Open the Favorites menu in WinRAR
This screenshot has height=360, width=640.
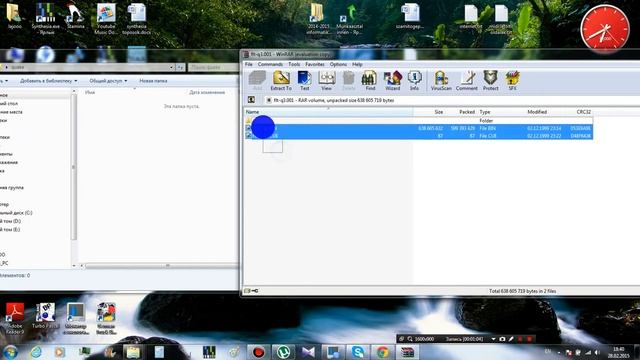pos(315,64)
